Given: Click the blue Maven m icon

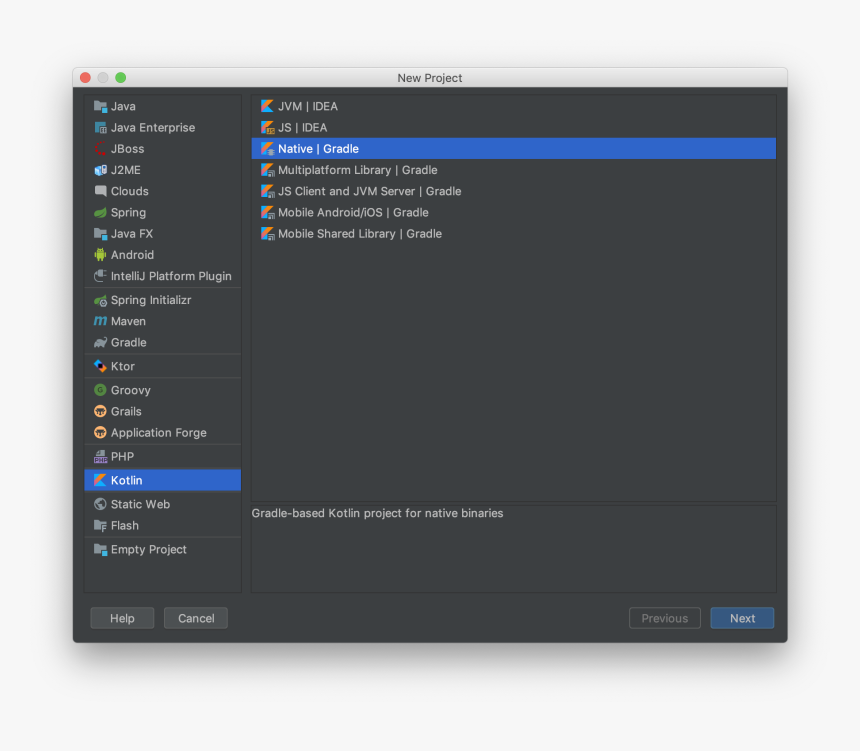Looking at the screenshot, I should coord(100,321).
